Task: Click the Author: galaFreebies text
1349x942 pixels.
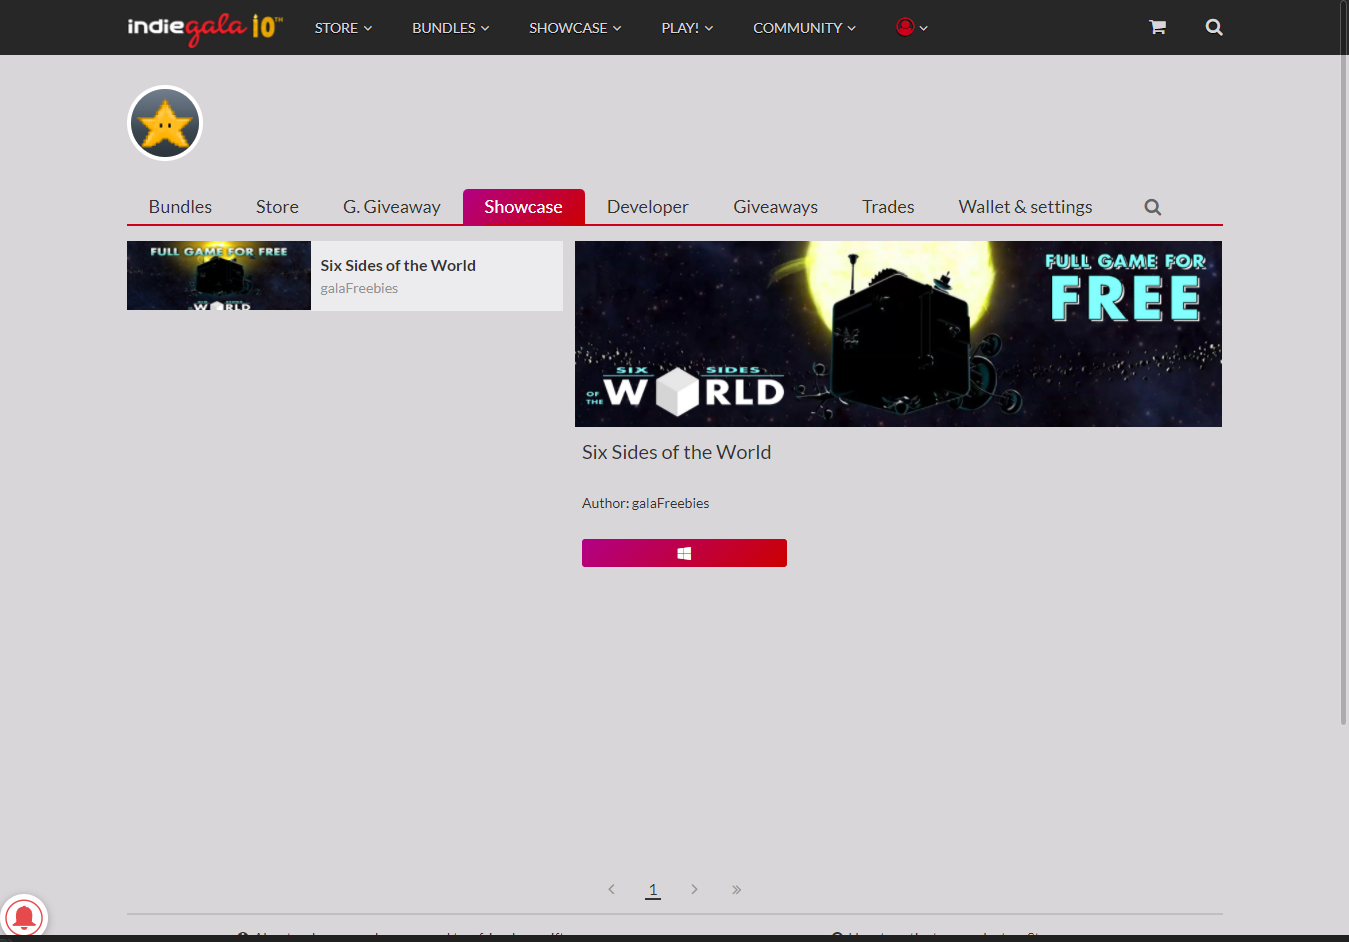Action: 646,503
